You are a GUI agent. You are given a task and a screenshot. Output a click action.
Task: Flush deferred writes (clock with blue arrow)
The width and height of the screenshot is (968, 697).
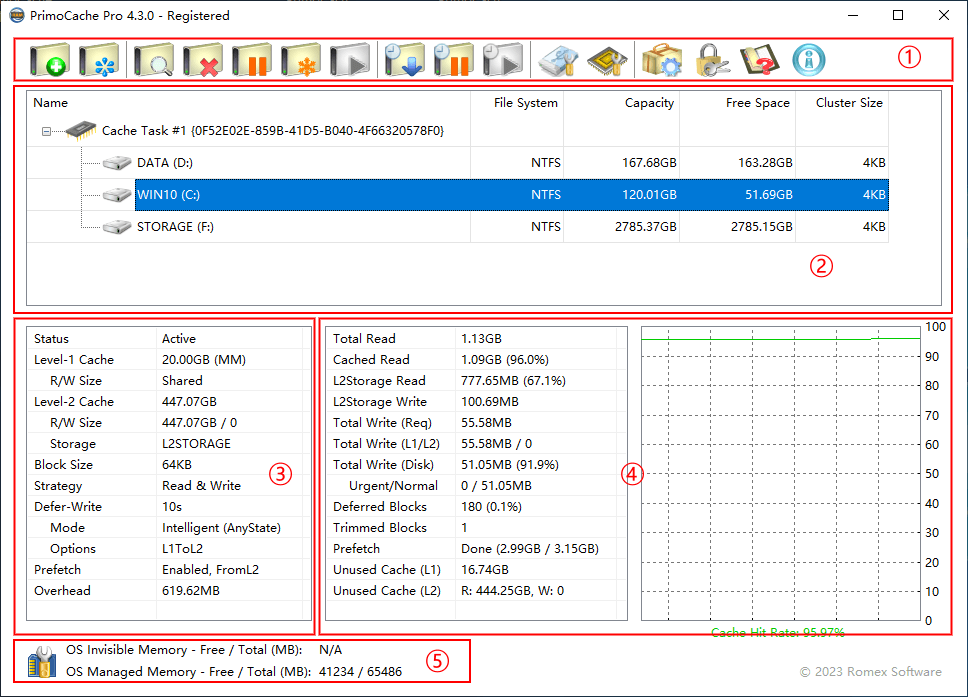coord(404,60)
